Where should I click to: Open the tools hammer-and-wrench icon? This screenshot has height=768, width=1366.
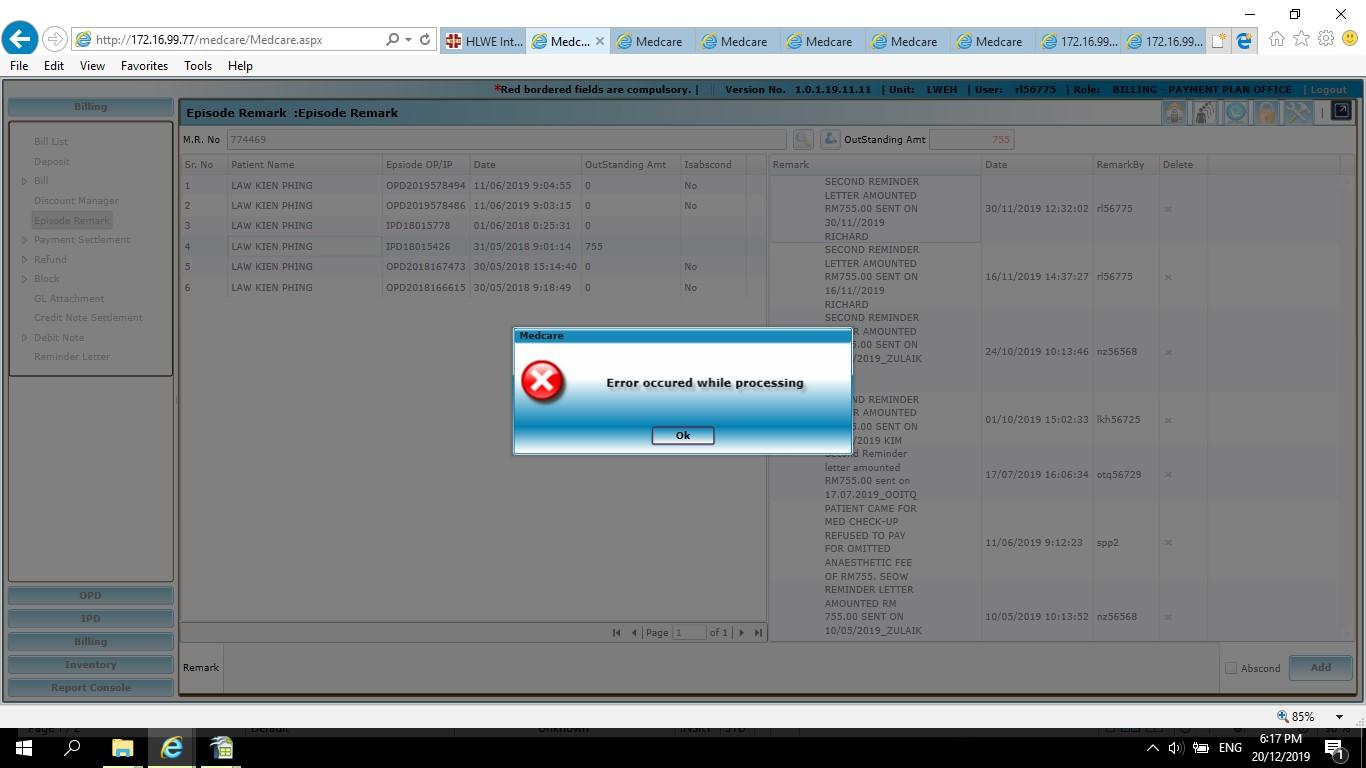point(1297,113)
